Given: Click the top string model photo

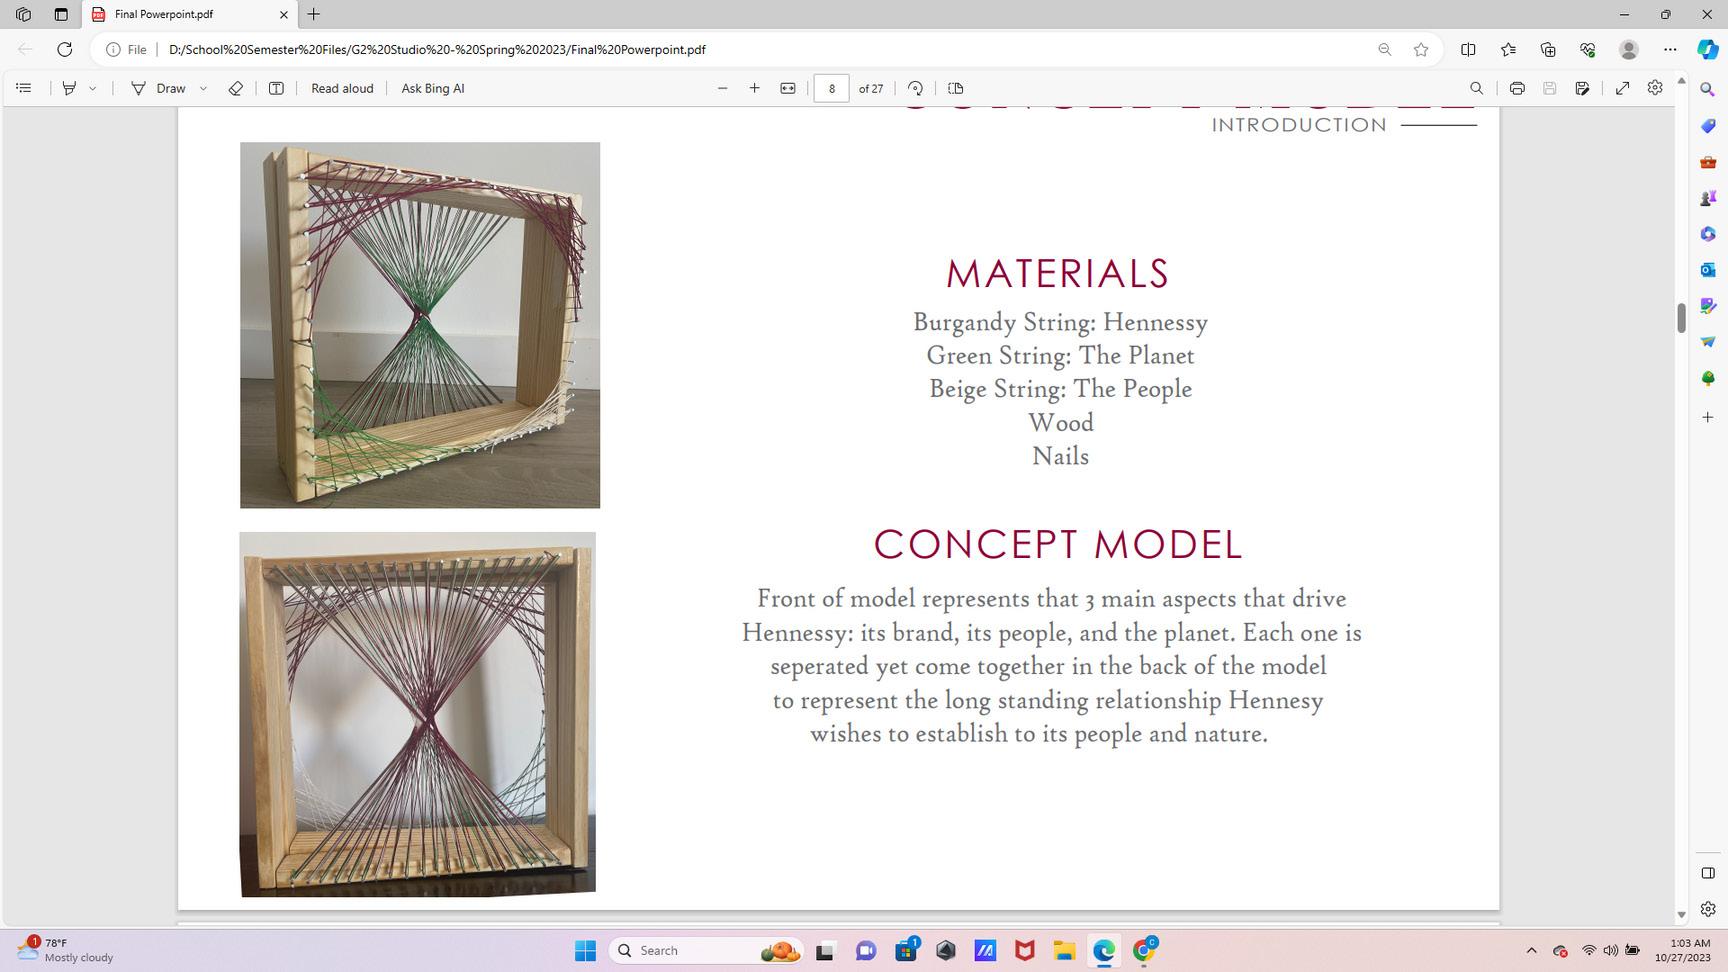Looking at the screenshot, I should point(420,325).
